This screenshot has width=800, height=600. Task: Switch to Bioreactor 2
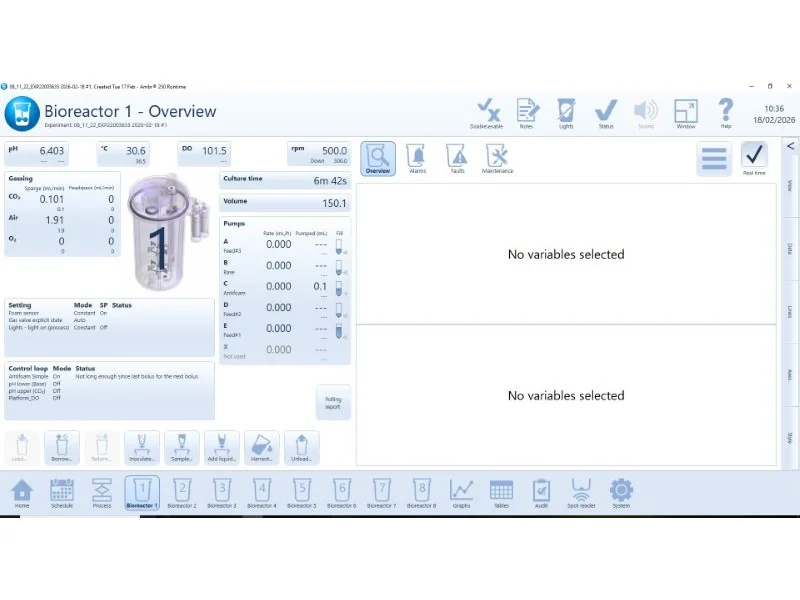pos(182,493)
